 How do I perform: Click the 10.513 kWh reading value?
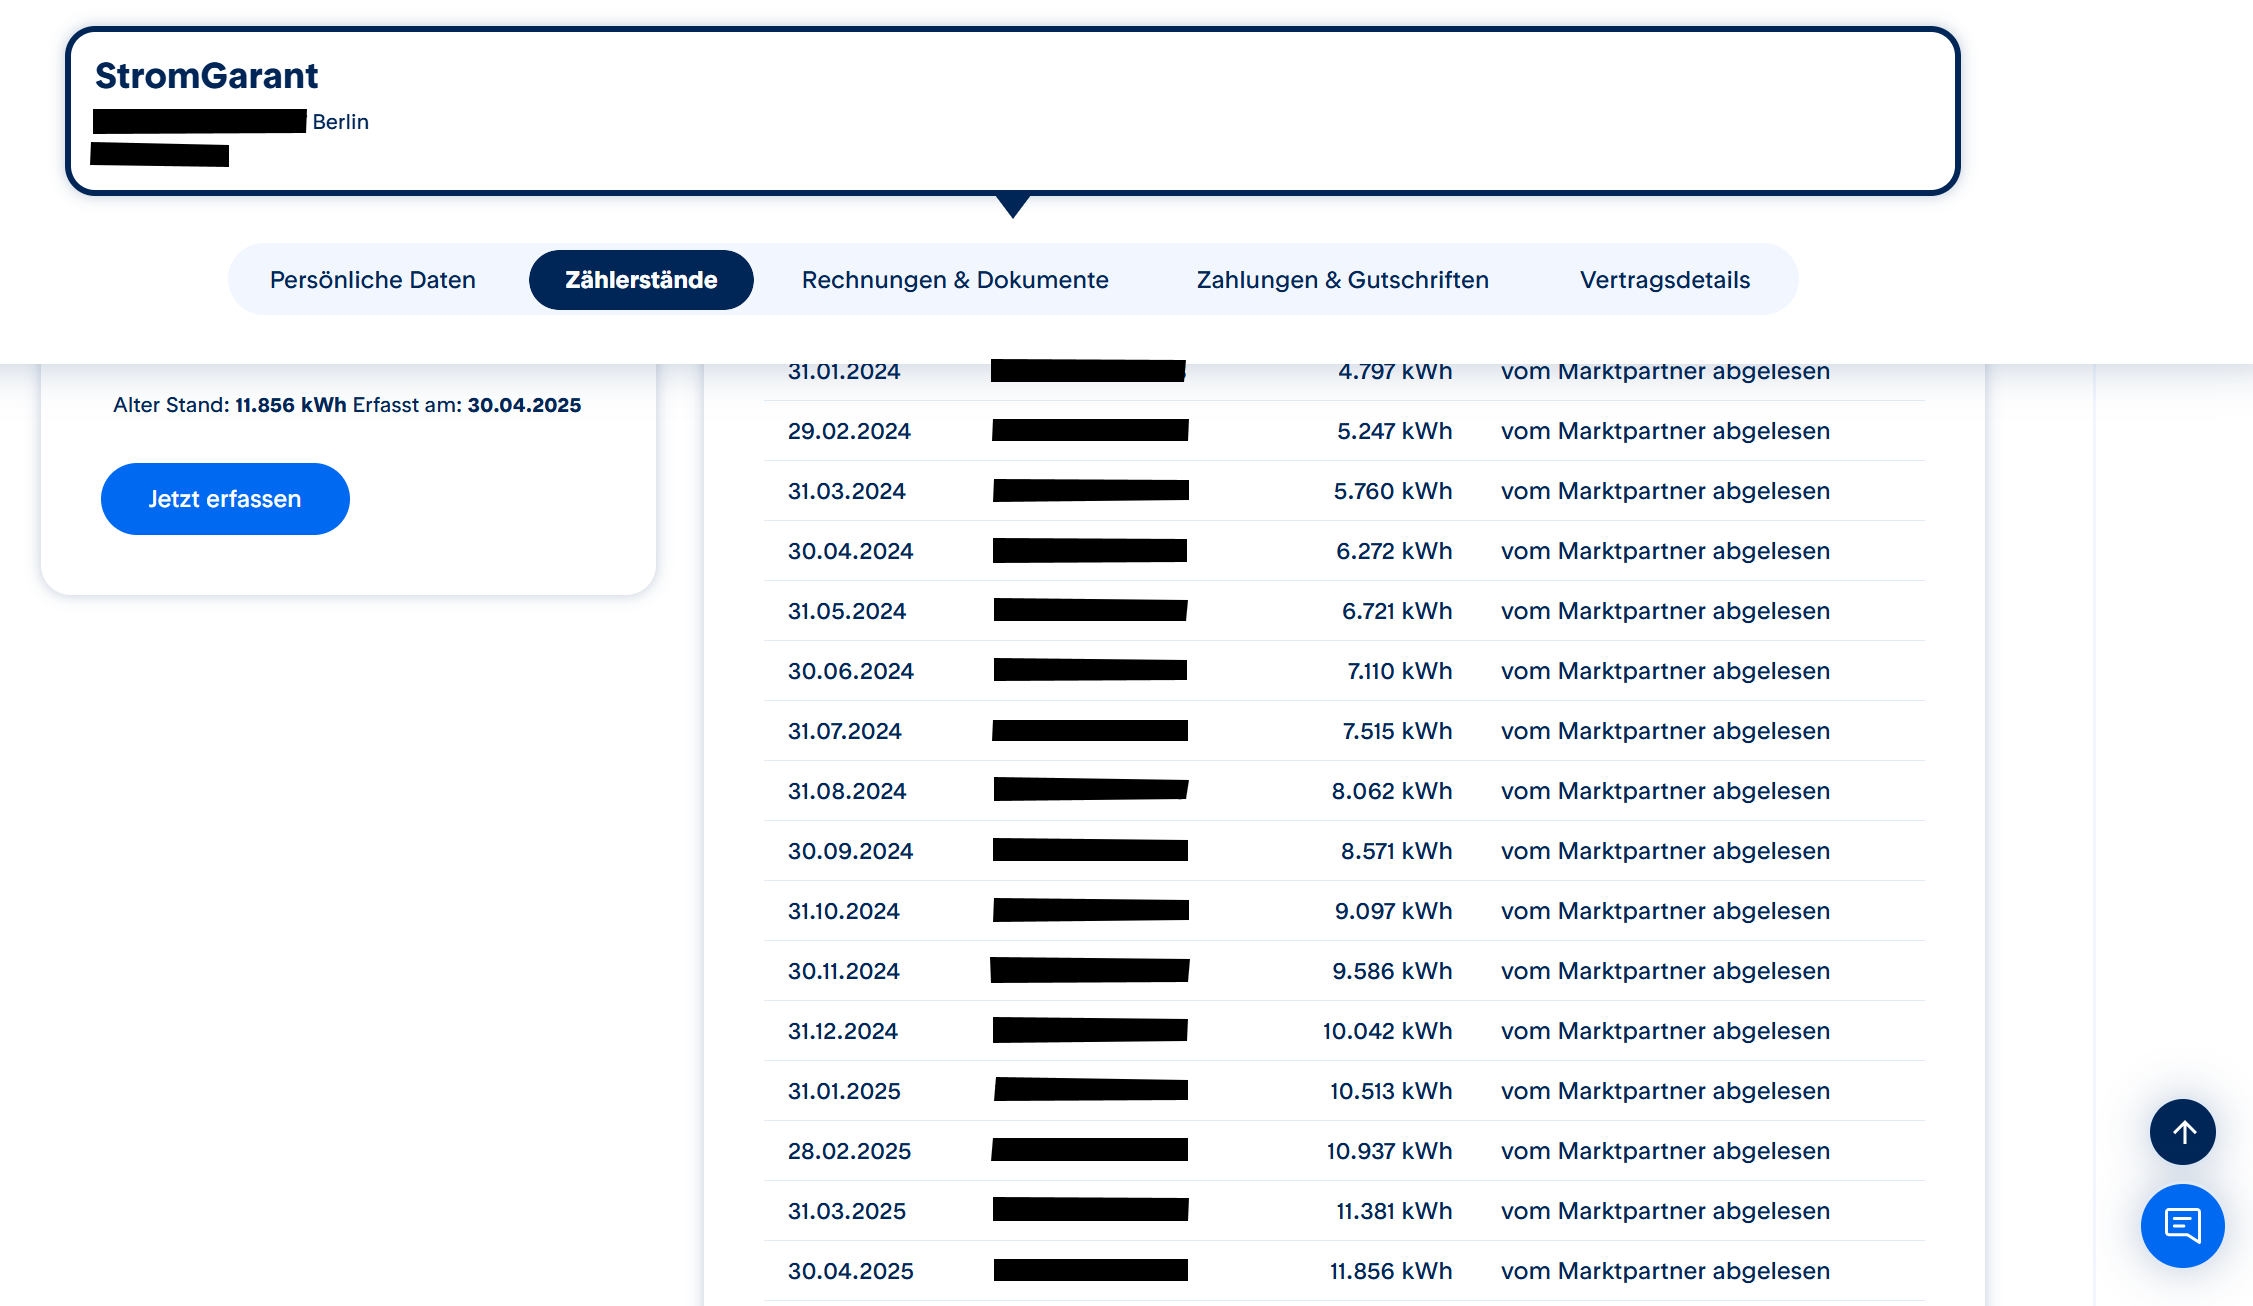coord(1390,1091)
